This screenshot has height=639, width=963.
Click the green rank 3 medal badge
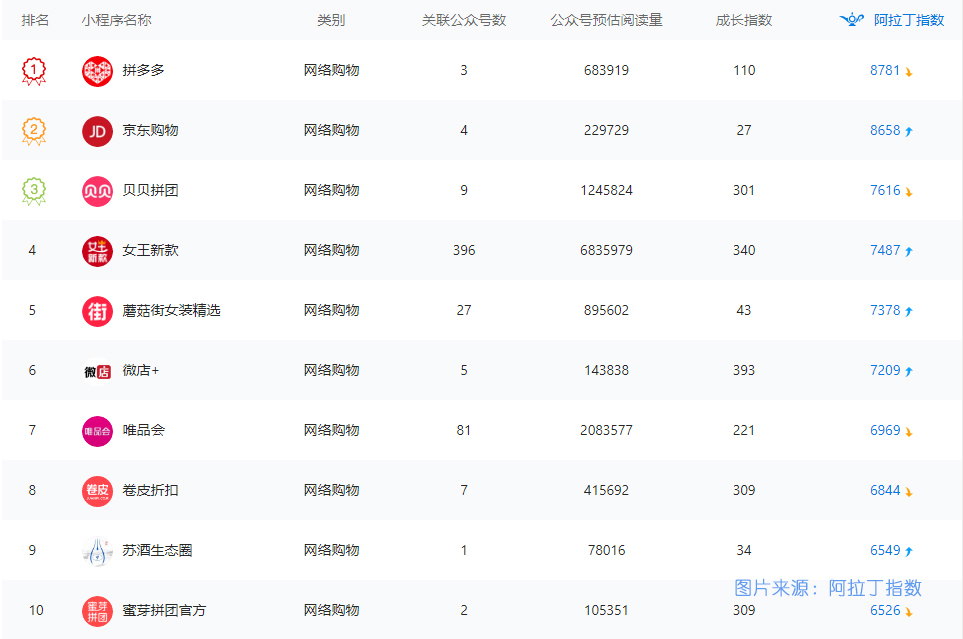pos(34,191)
